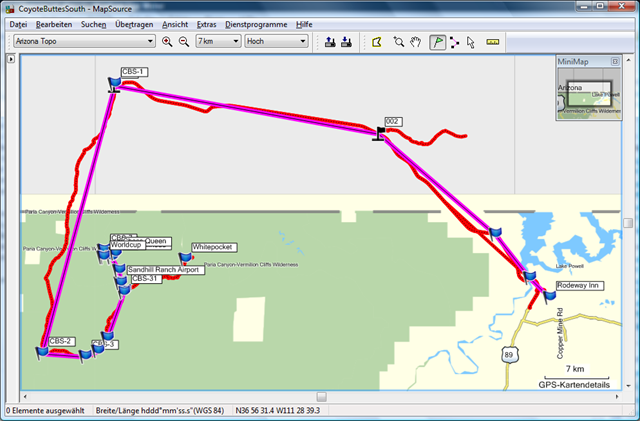Choose the arrow selection tool
This screenshot has height=421, width=640.
click(x=470, y=42)
